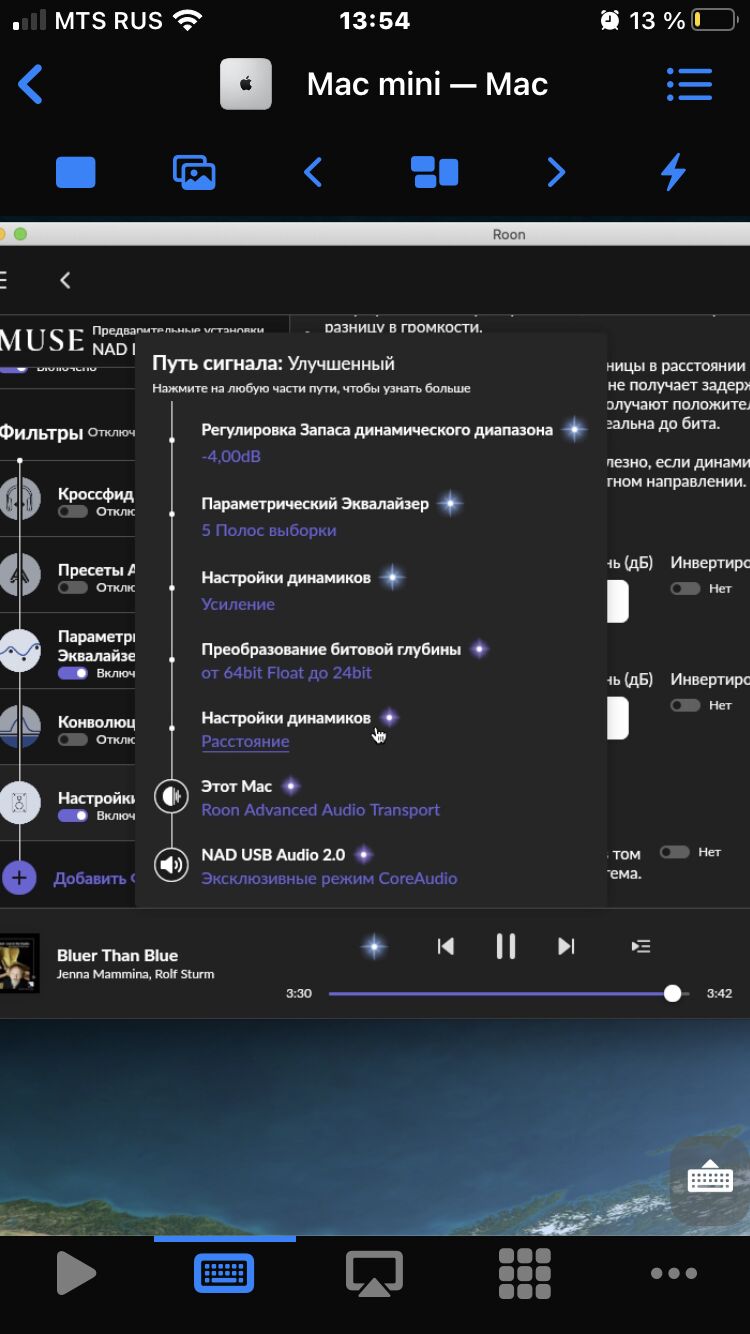Skip to previous track
Viewport: 750px width, 1334px height.
(446, 946)
